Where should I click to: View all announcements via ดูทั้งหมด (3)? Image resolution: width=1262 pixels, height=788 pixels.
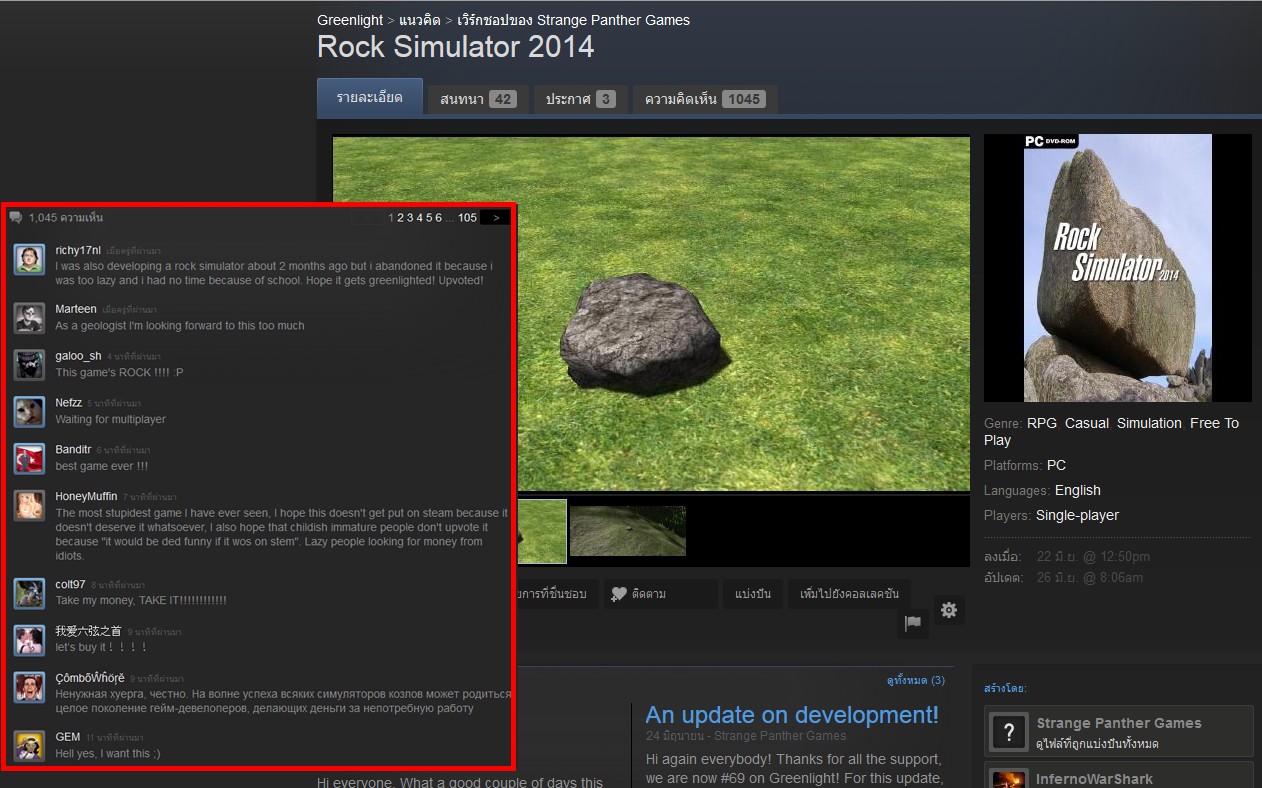pos(915,680)
